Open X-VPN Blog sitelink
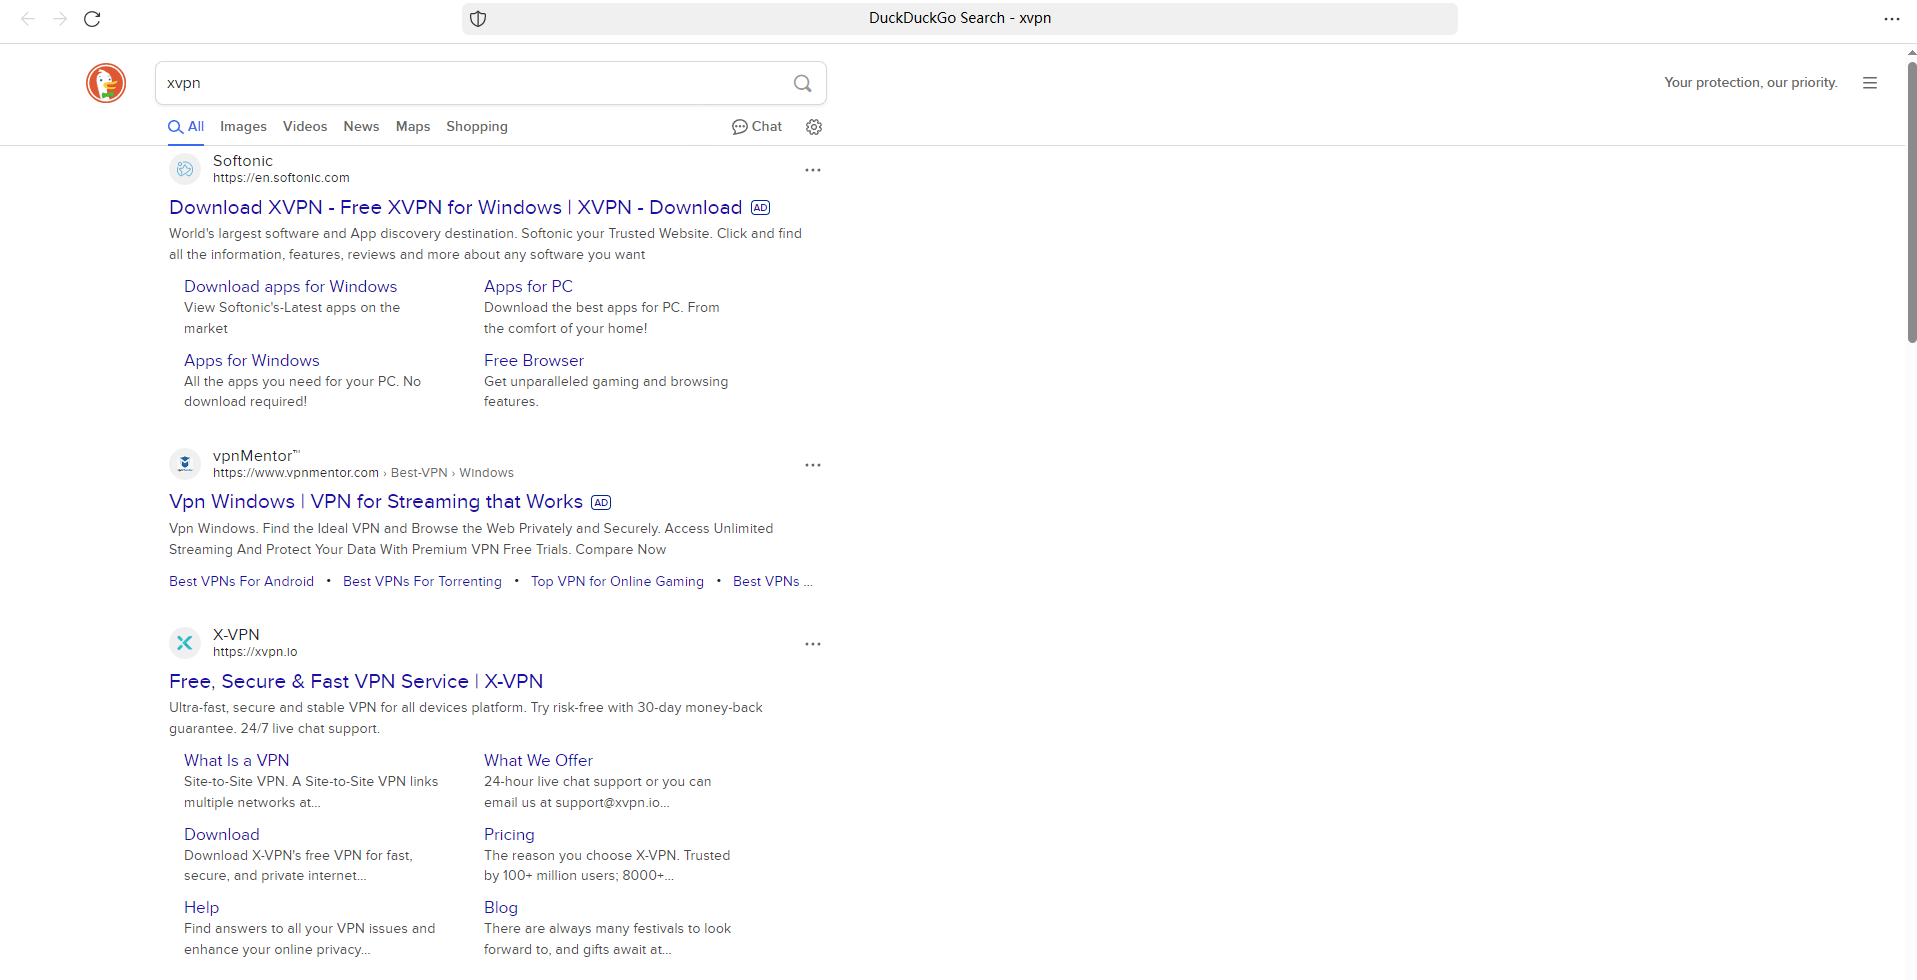 click(x=501, y=907)
